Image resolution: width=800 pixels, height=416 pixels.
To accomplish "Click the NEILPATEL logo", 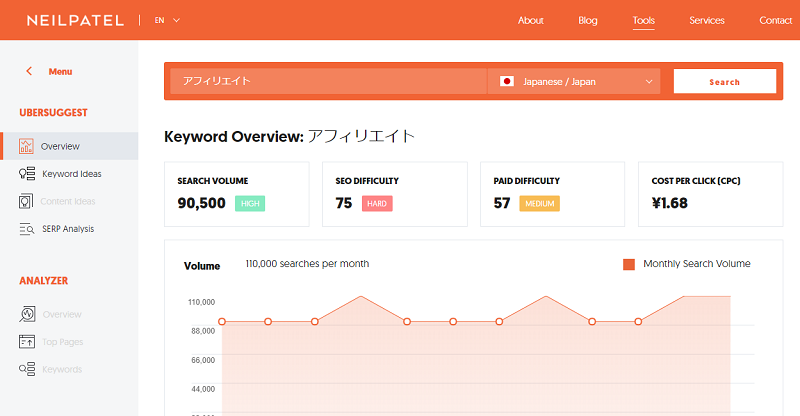I will pos(75,20).
